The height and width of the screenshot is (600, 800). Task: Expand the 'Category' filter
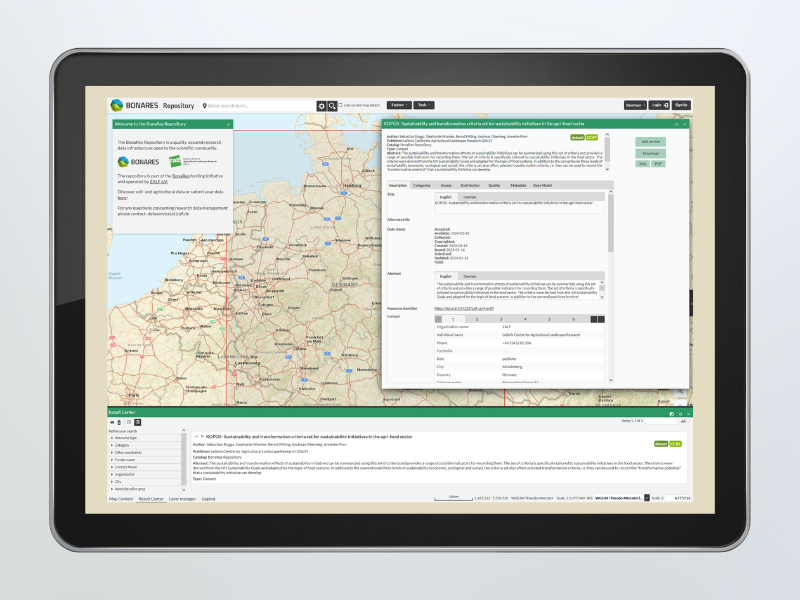coord(145,445)
